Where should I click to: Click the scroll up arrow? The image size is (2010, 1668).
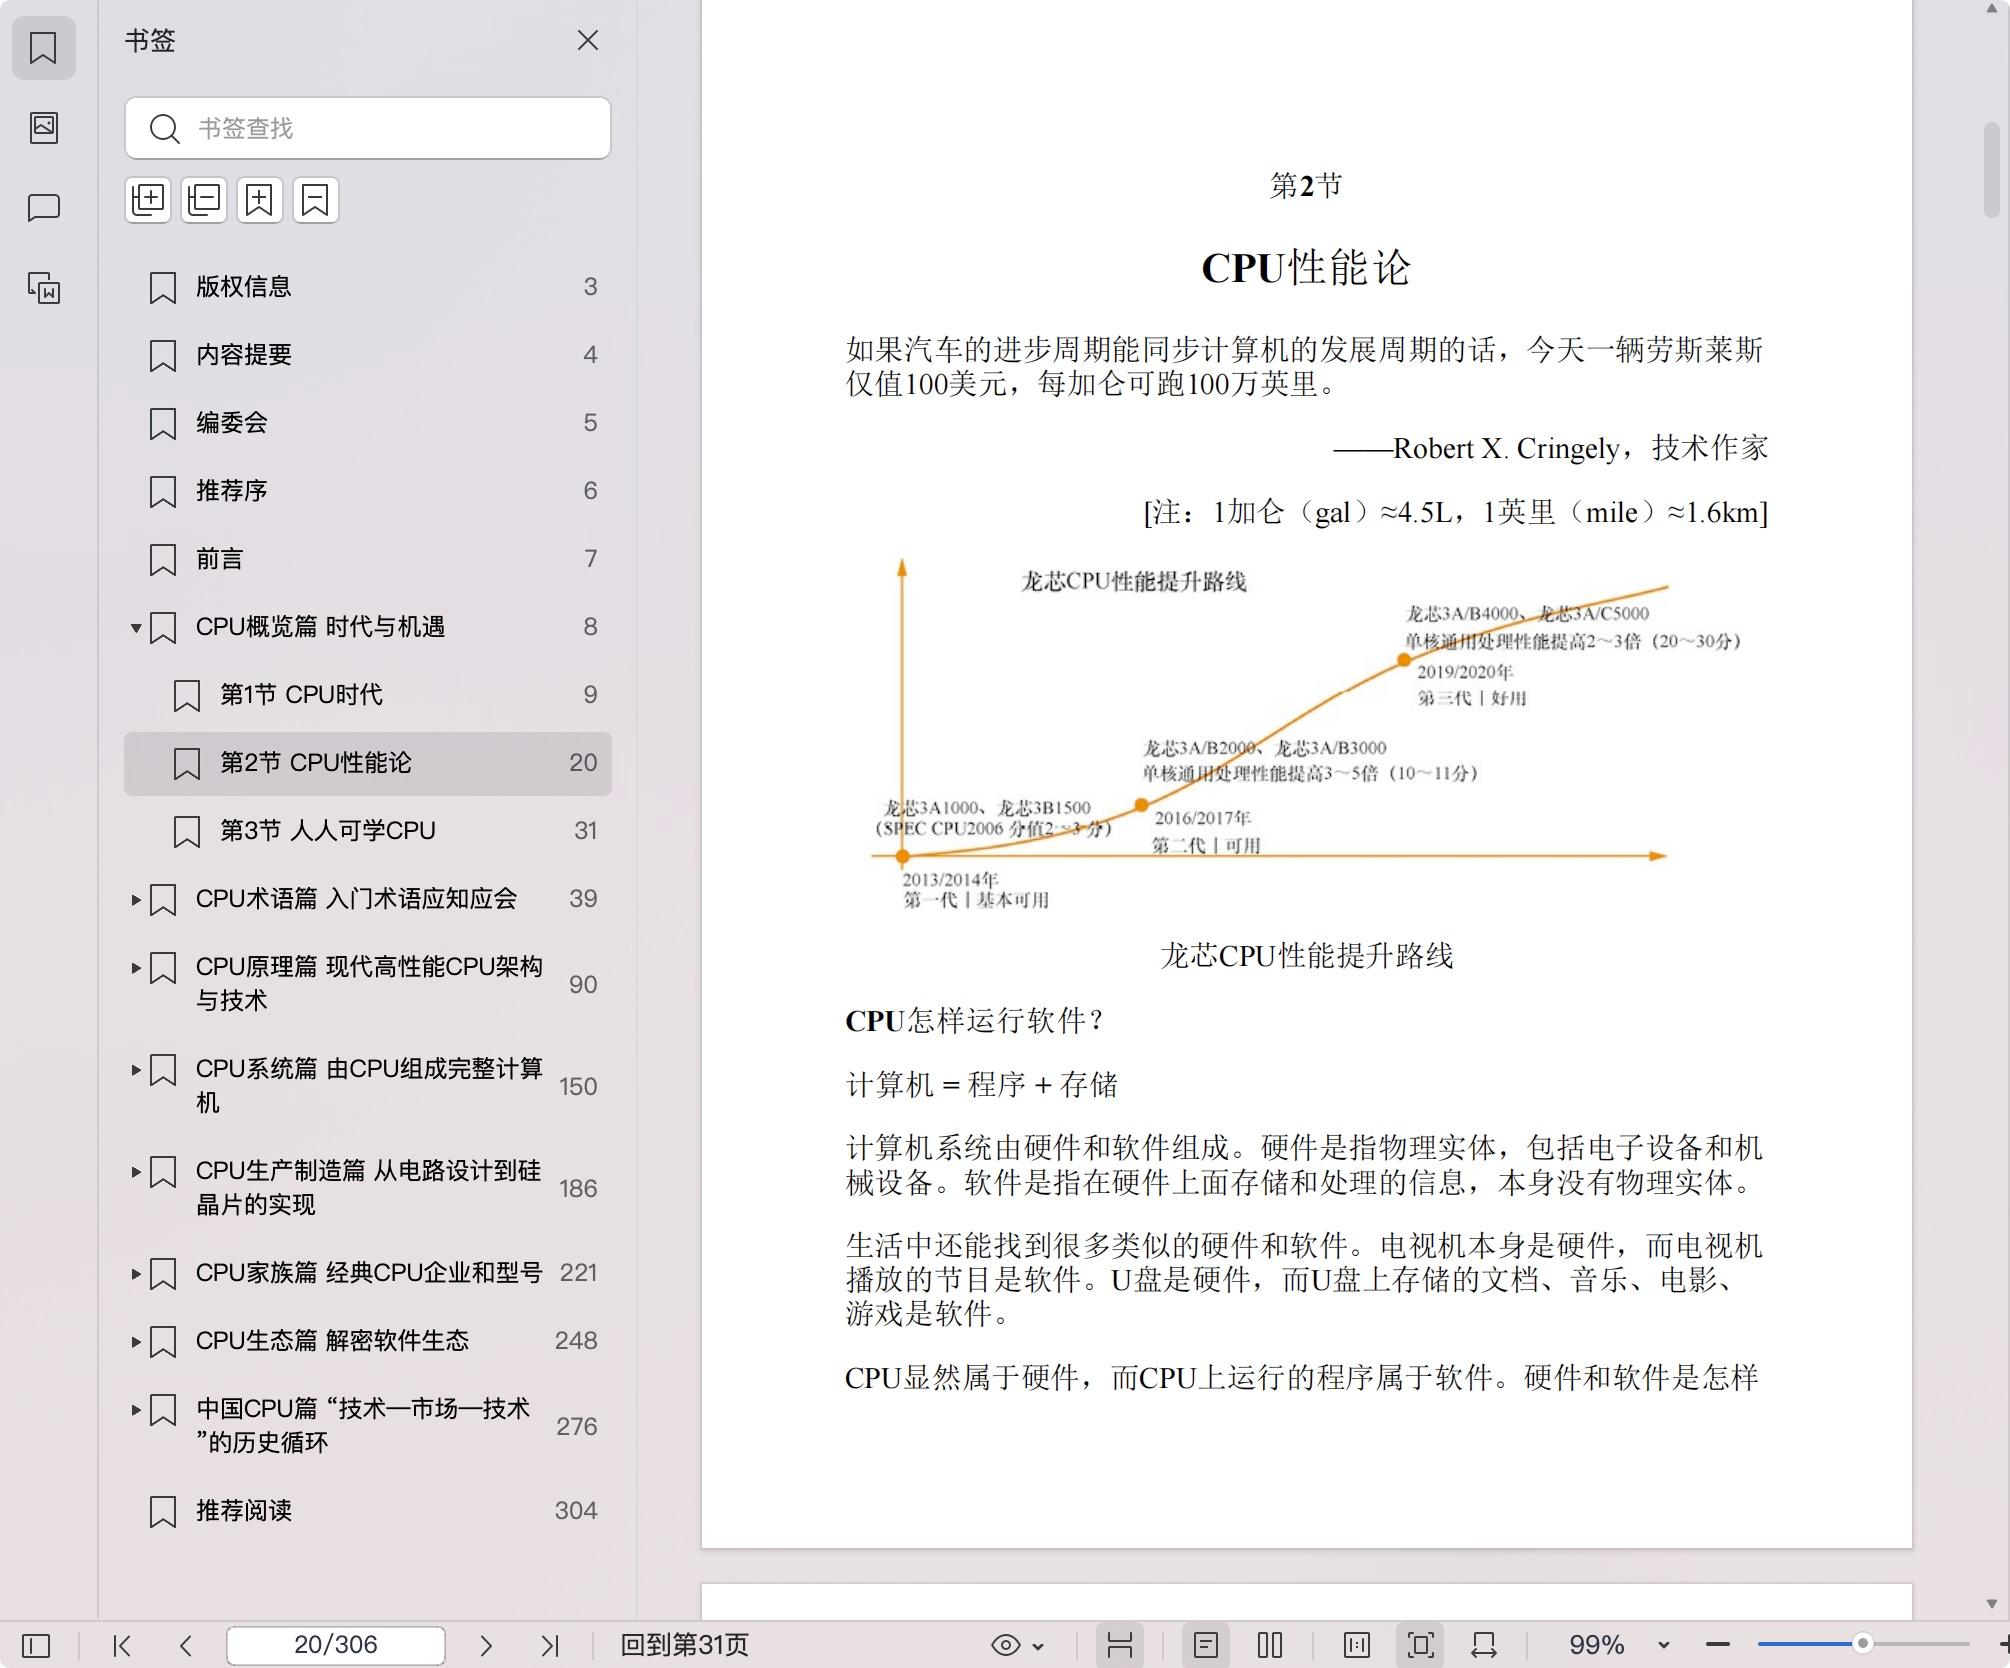[x=1991, y=9]
